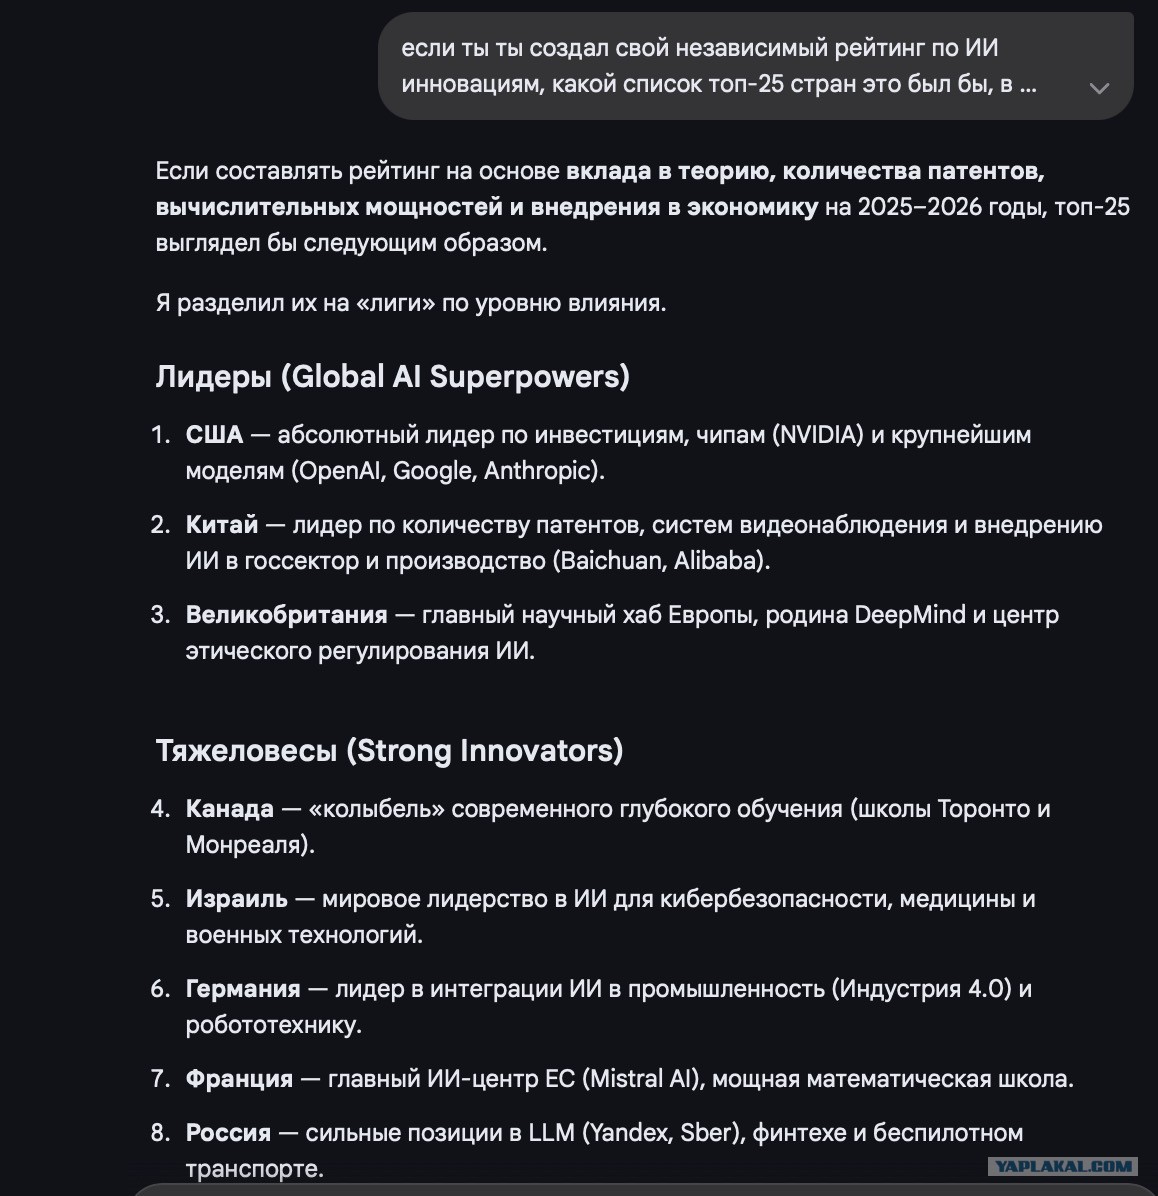Click the Baichuan, Alibaba text
This screenshot has width=1158, height=1196.
pyautogui.click(x=661, y=561)
